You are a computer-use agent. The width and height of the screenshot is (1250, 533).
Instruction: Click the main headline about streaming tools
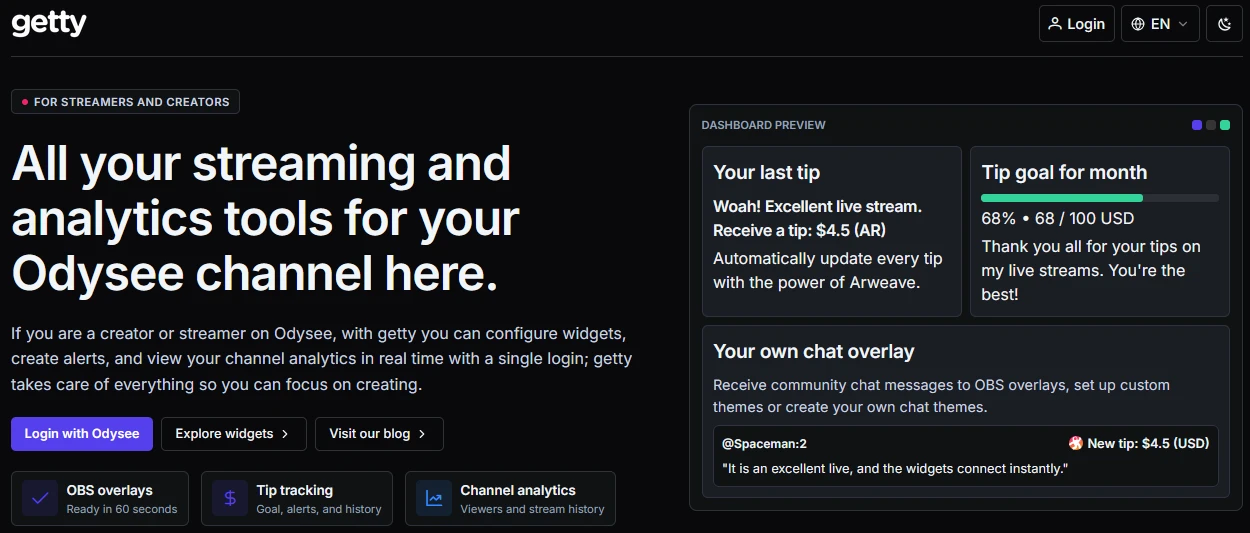coord(265,219)
